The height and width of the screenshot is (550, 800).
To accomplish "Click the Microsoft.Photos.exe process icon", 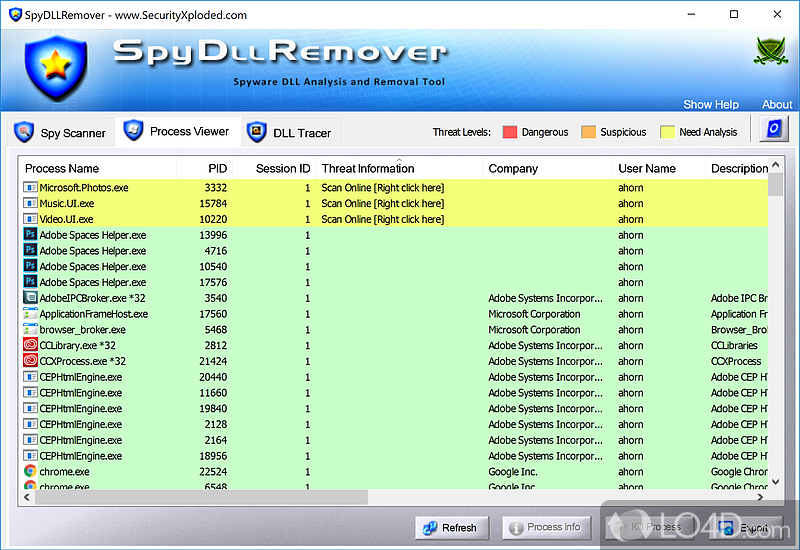I will (x=30, y=187).
